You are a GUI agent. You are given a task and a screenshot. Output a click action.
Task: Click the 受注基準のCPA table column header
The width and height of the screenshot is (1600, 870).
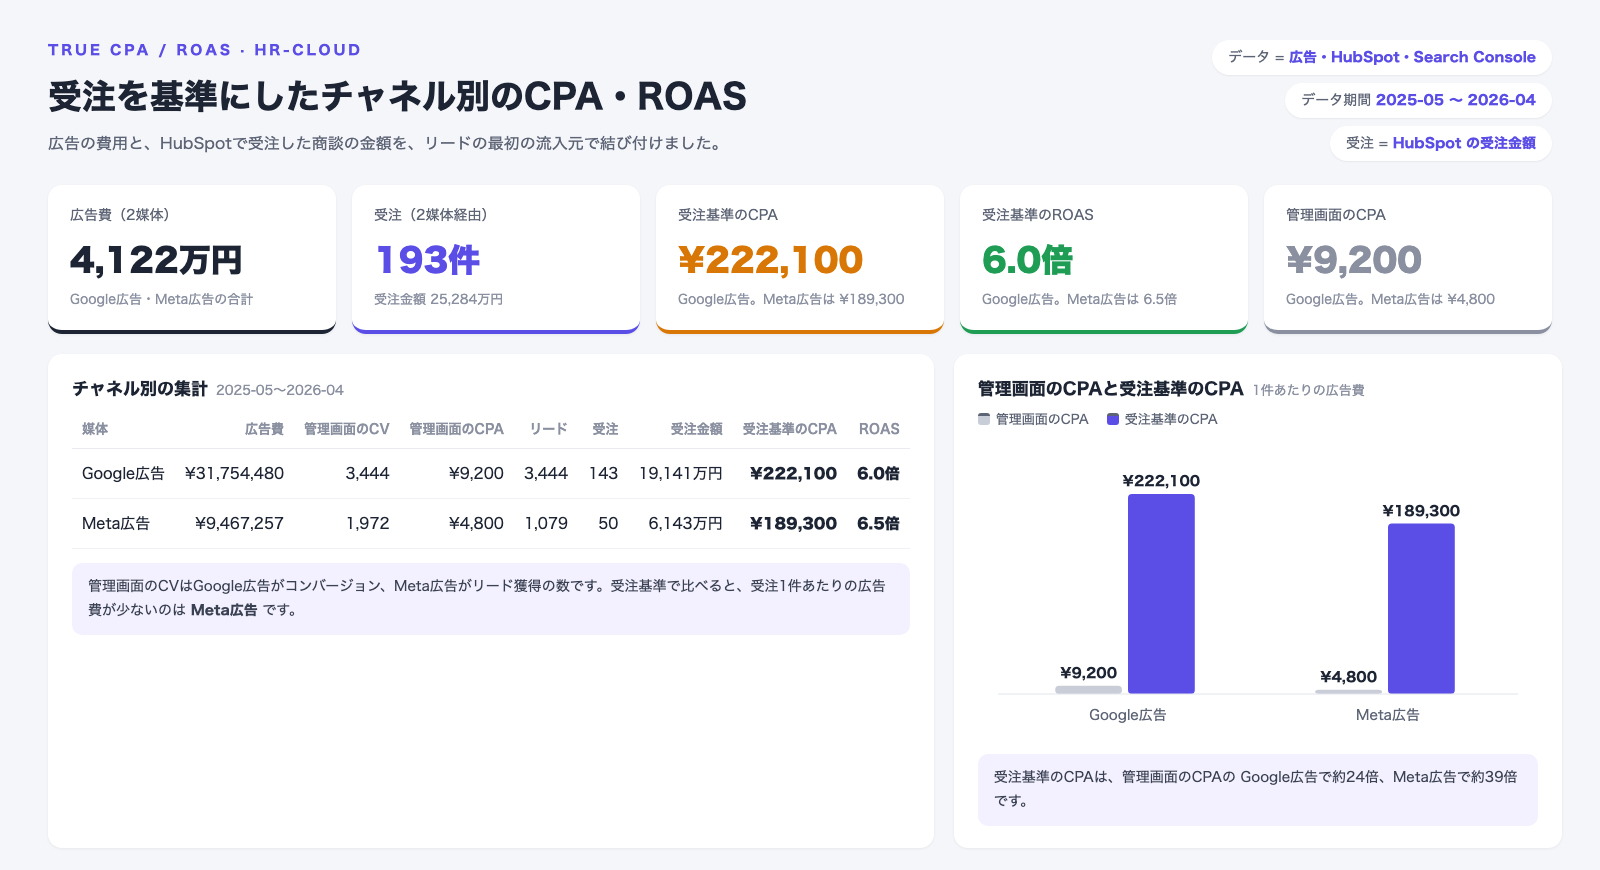click(x=790, y=429)
